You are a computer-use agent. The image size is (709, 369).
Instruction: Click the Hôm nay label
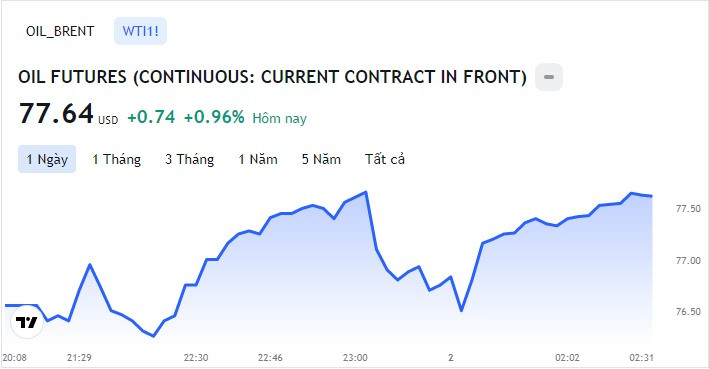(279, 118)
